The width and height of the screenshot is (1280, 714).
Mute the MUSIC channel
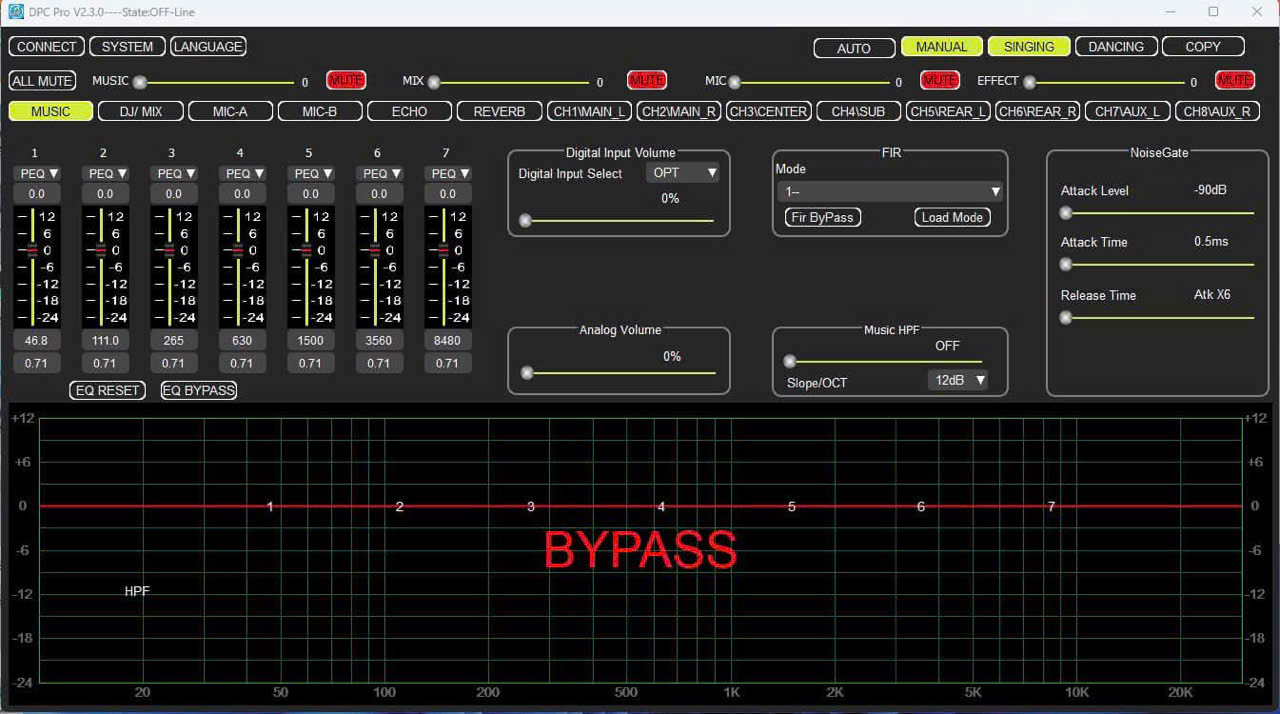(x=346, y=80)
